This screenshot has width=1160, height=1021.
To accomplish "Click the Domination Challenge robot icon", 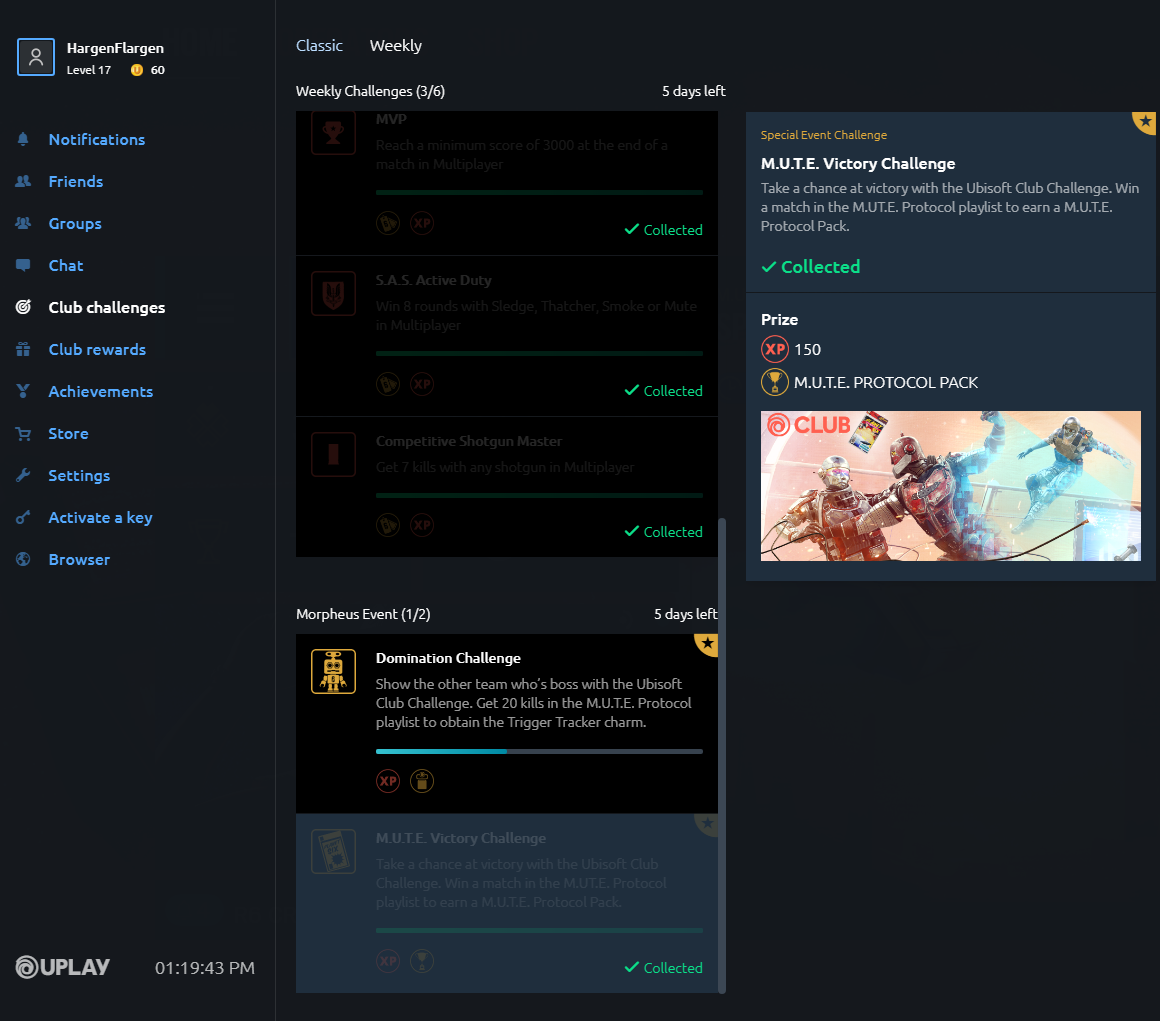I will click(x=333, y=671).
